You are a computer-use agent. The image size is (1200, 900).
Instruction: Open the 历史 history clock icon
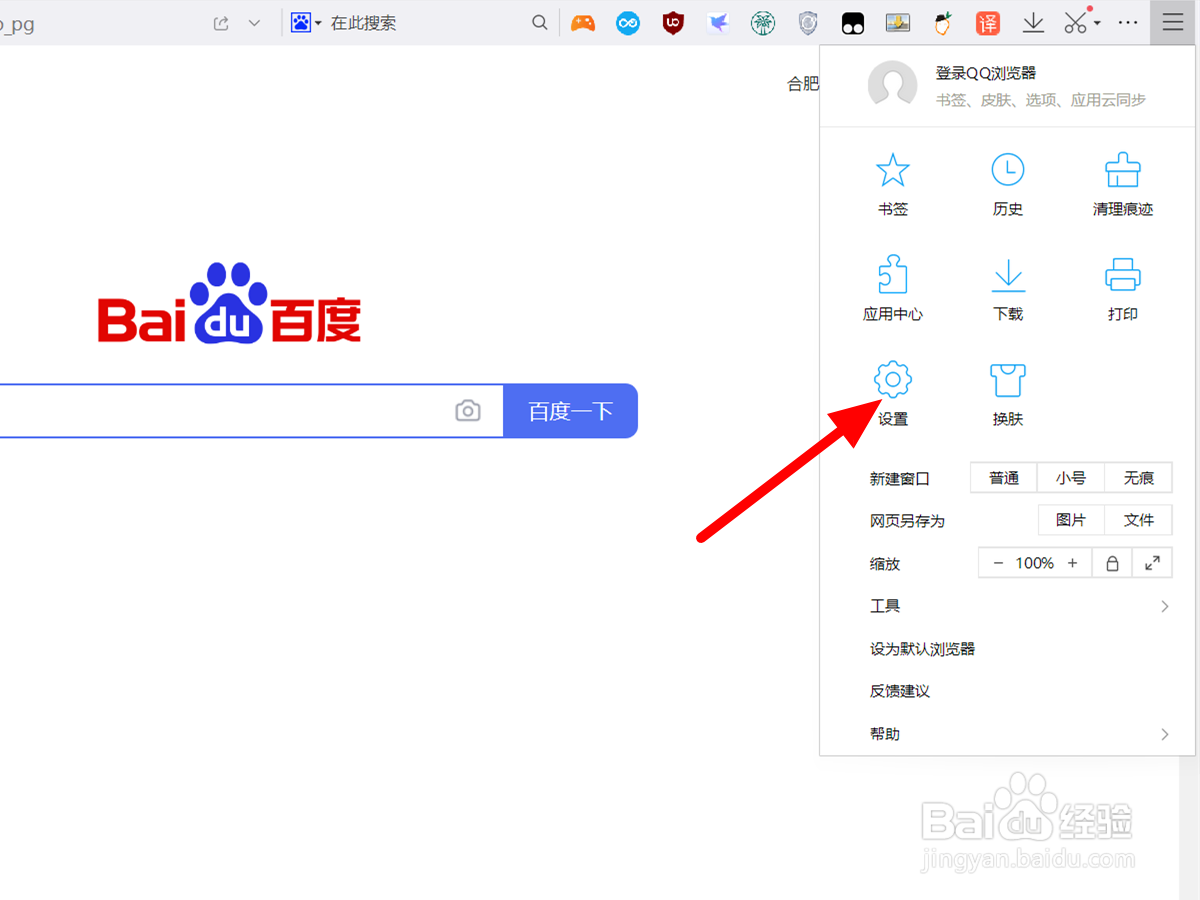(1007, 170)
